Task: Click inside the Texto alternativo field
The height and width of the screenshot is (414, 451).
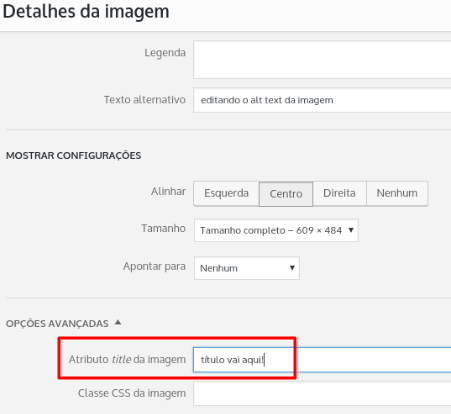Action: coord(322,100)
